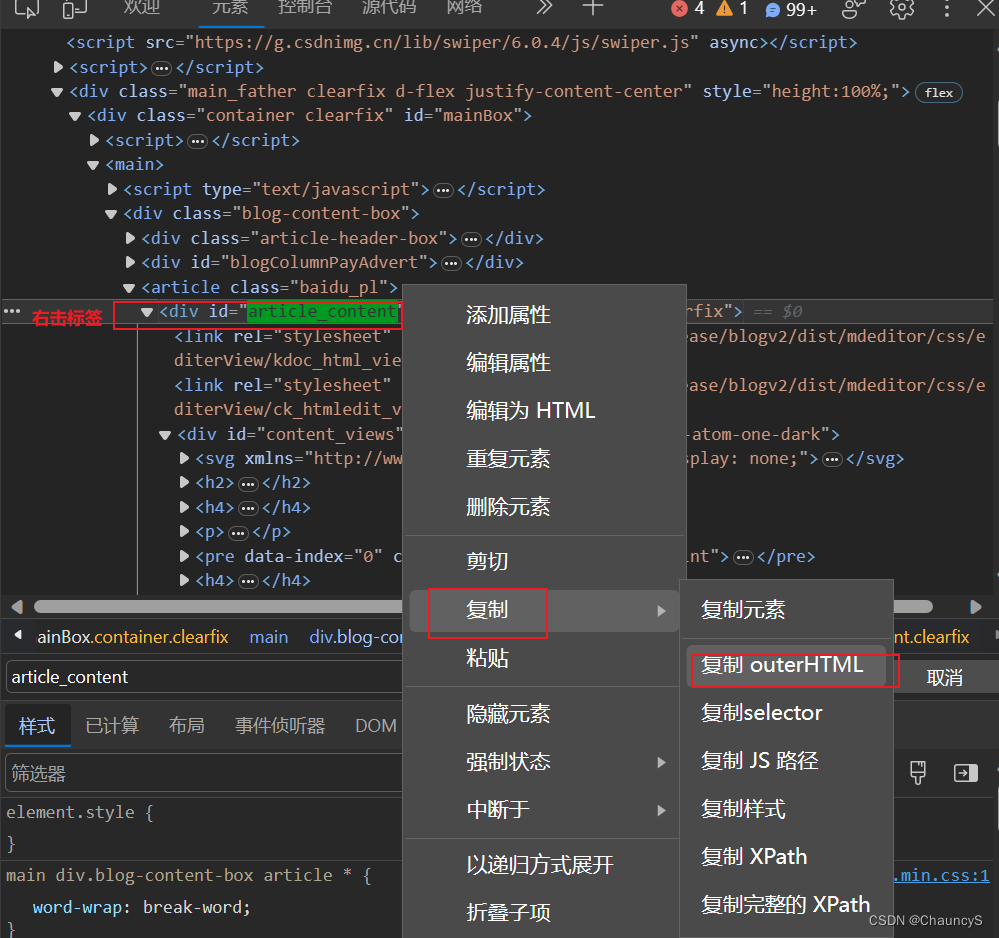
Task: Collapse the content_views div
Action: click(165, 435)
